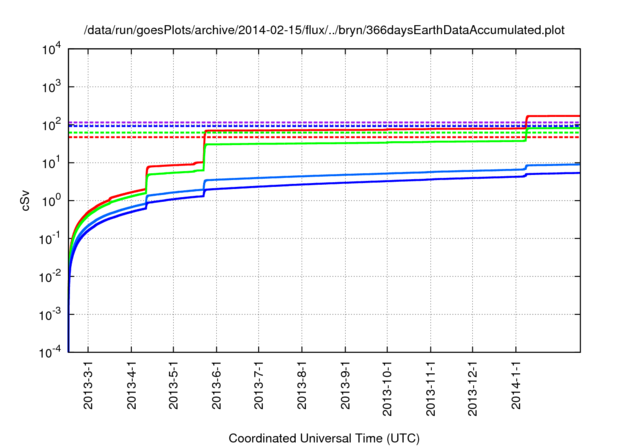Image resolution: width=640 pixels, height=448 pixels.
Task: Select the 2013-11-1 date tick label
Action: click(x=430, y=390)
